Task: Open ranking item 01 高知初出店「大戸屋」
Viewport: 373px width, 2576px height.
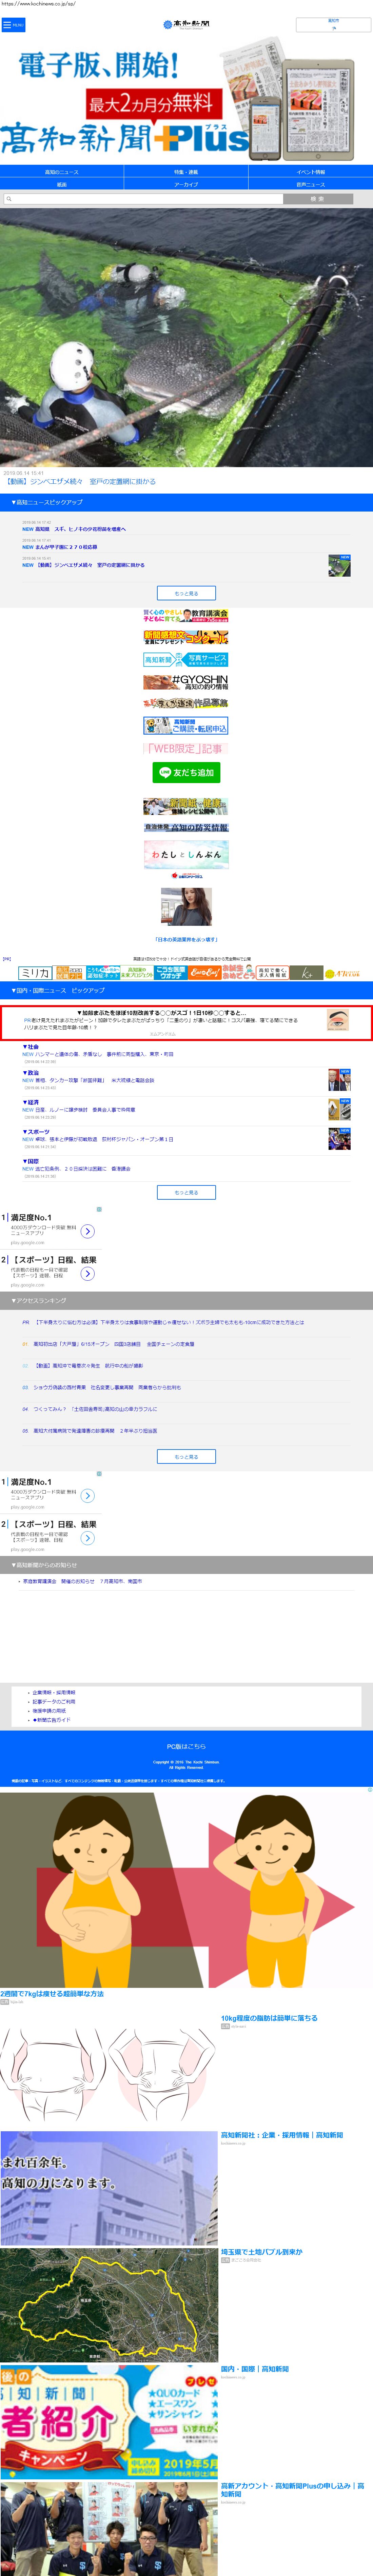Action: click(114, 1344)
